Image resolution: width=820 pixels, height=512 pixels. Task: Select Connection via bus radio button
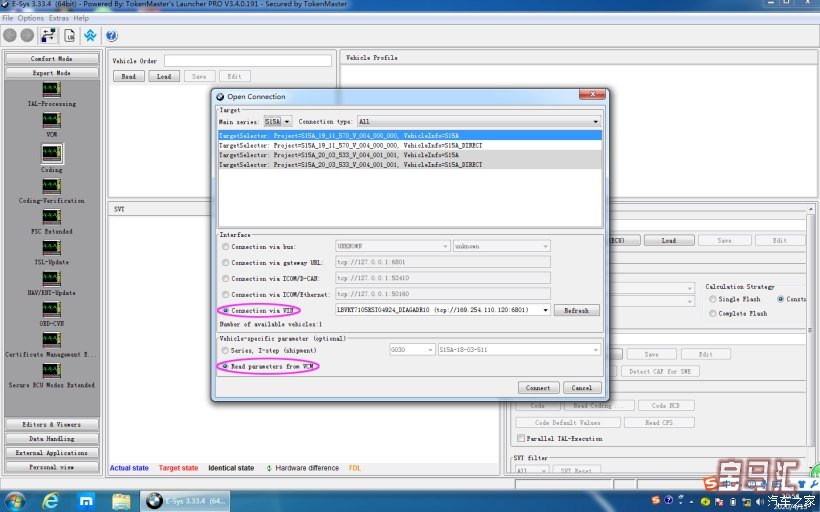click(225, 246)
